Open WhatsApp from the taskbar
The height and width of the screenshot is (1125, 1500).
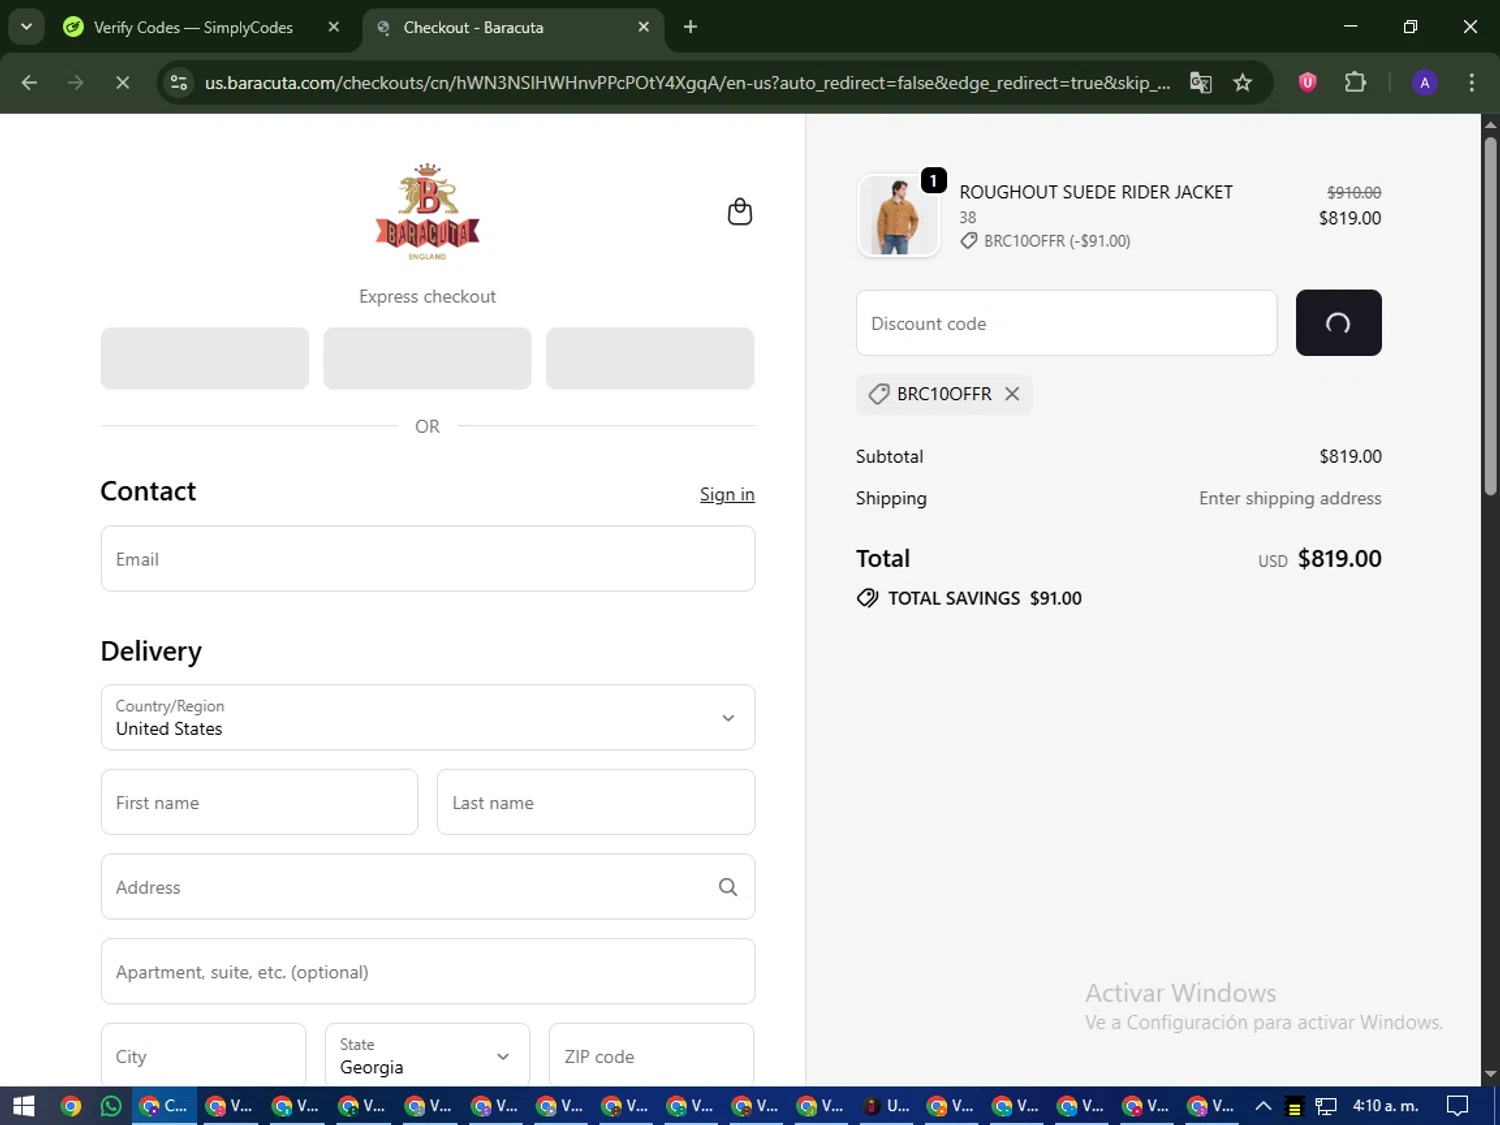click(111, 1106)
